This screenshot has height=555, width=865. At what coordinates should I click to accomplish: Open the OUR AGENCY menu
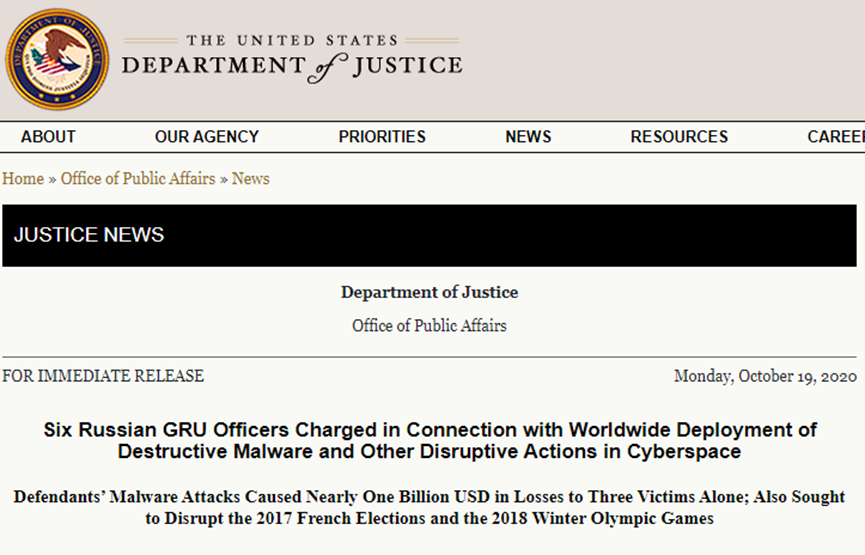click(207, 137)
